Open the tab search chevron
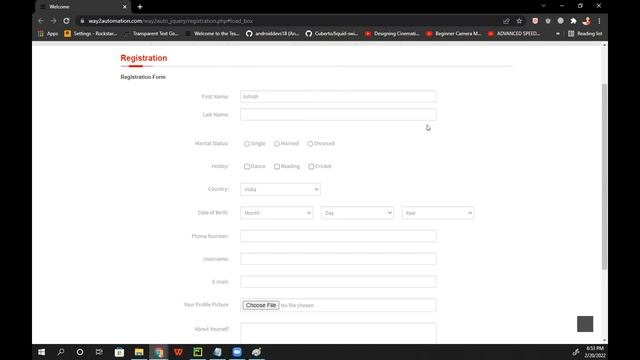This screenshot has height=360, width=640. click(543, 6)
